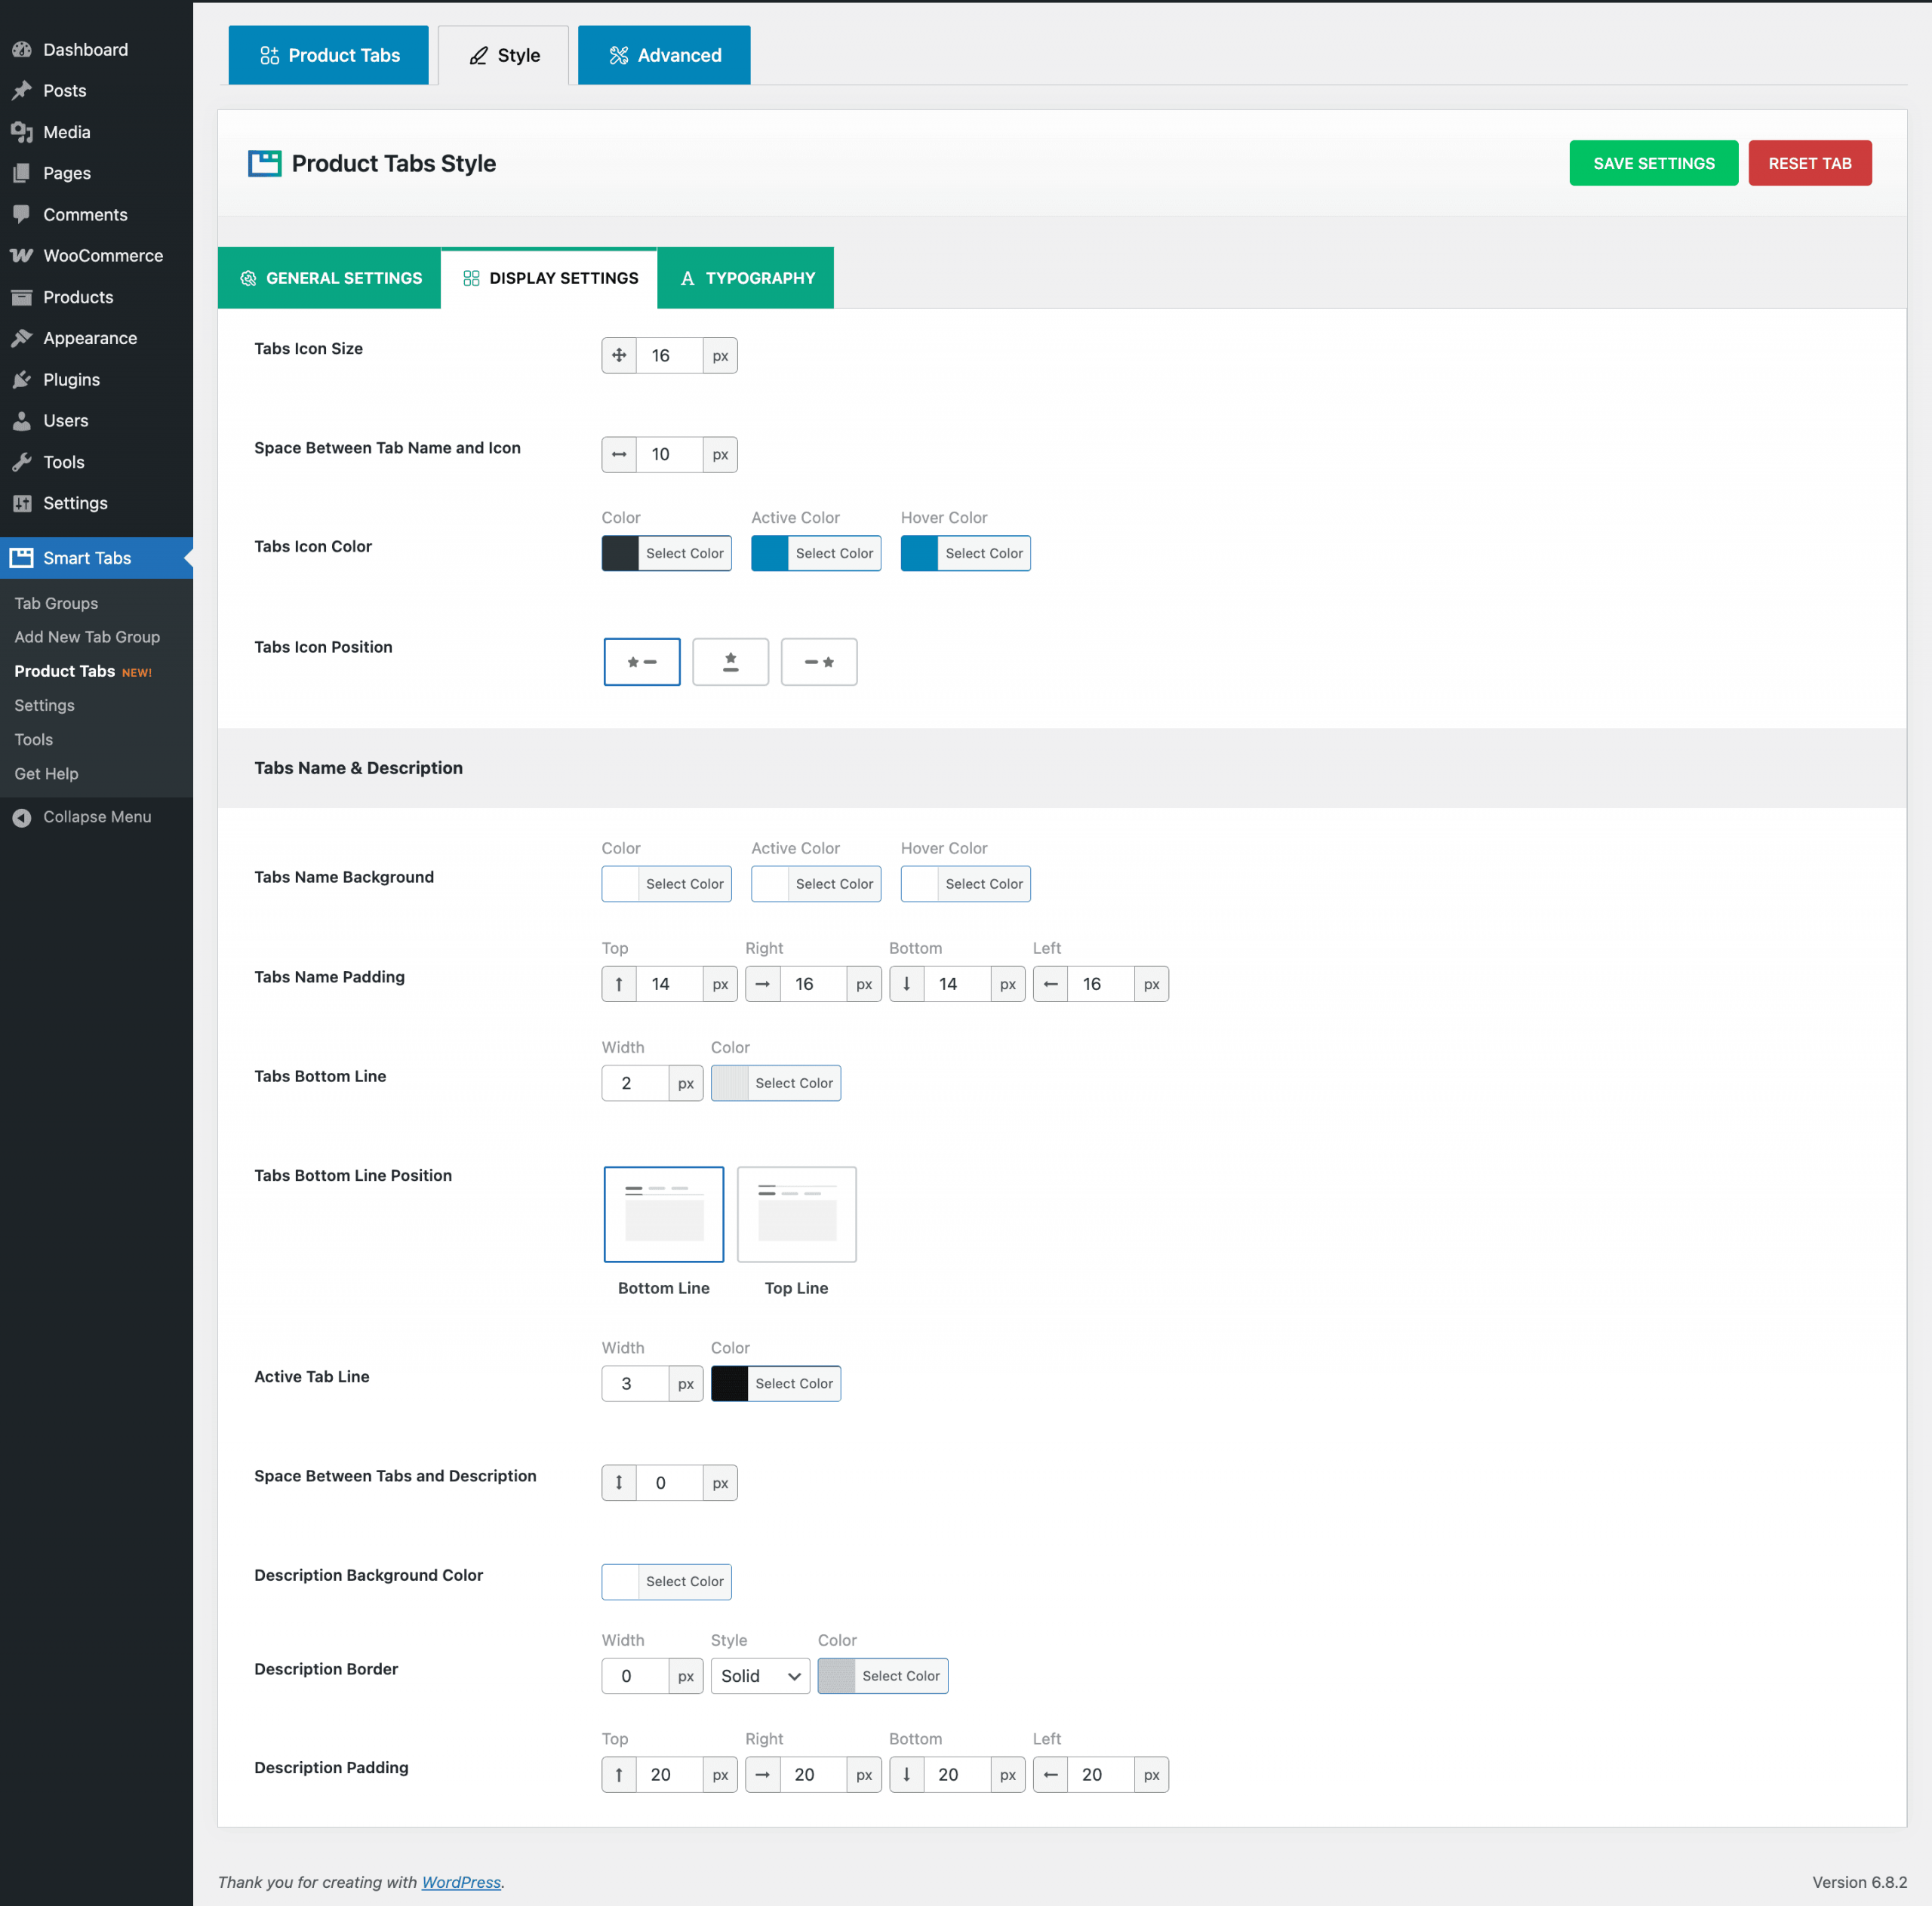
Task: Open Smart Tabs Settings submenu item
Action: click(44, 705)
